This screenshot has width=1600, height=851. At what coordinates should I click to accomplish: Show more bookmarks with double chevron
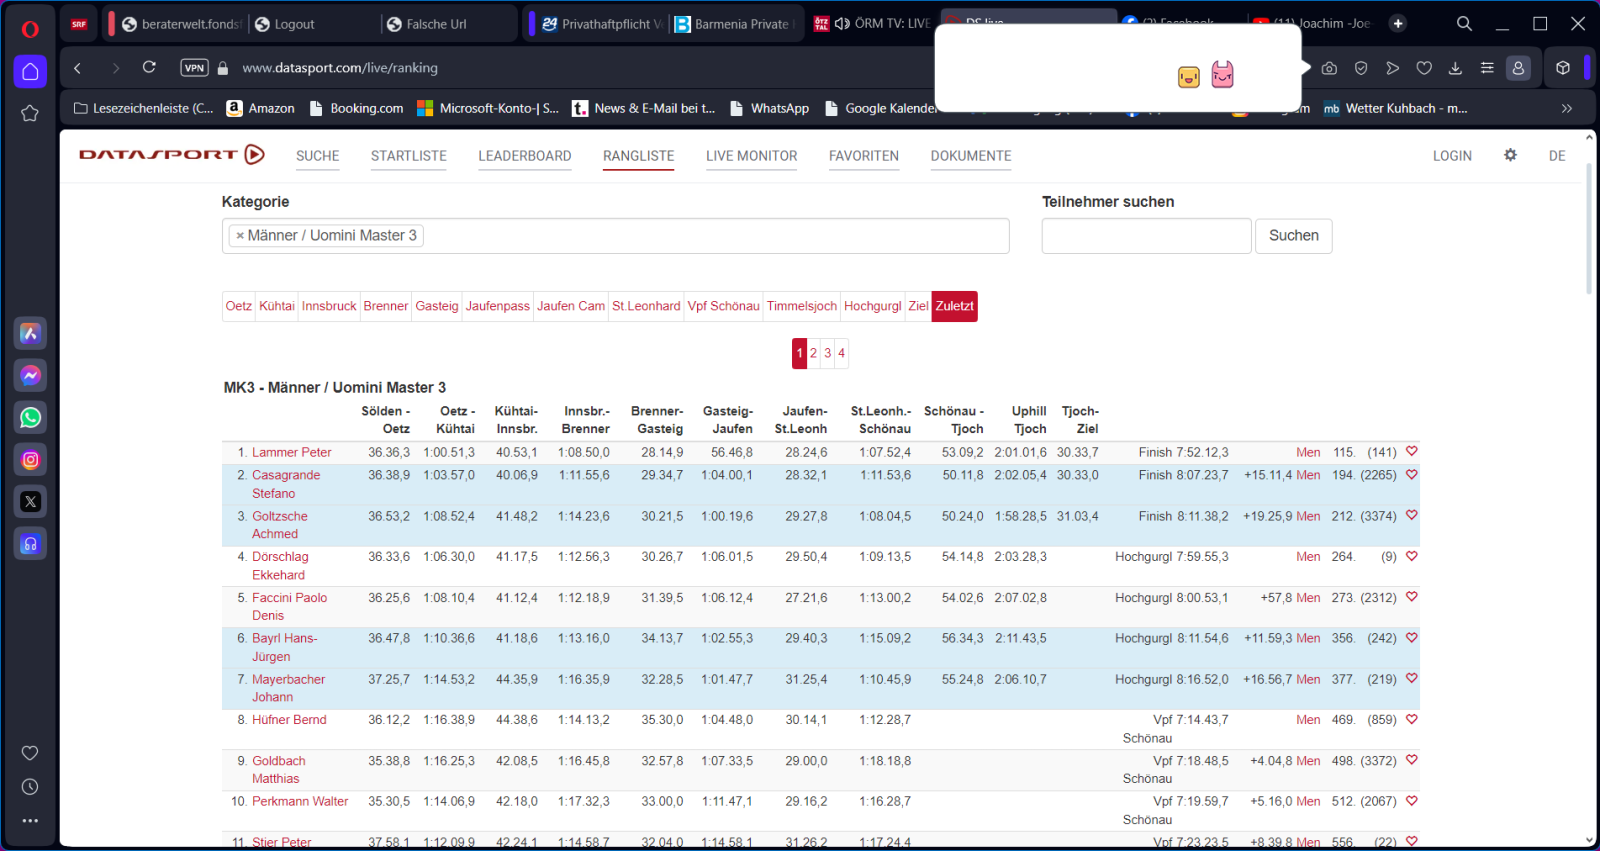click(1566, 108)
